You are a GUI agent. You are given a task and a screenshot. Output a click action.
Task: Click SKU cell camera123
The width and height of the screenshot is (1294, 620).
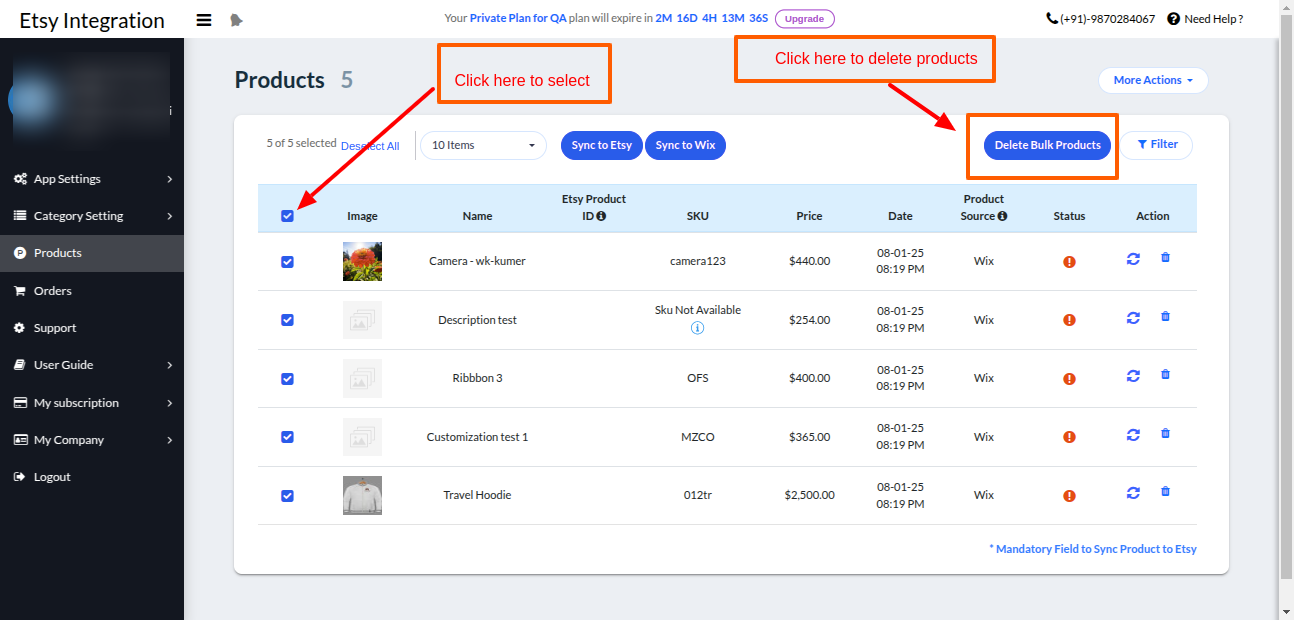[x=698, y=261]
